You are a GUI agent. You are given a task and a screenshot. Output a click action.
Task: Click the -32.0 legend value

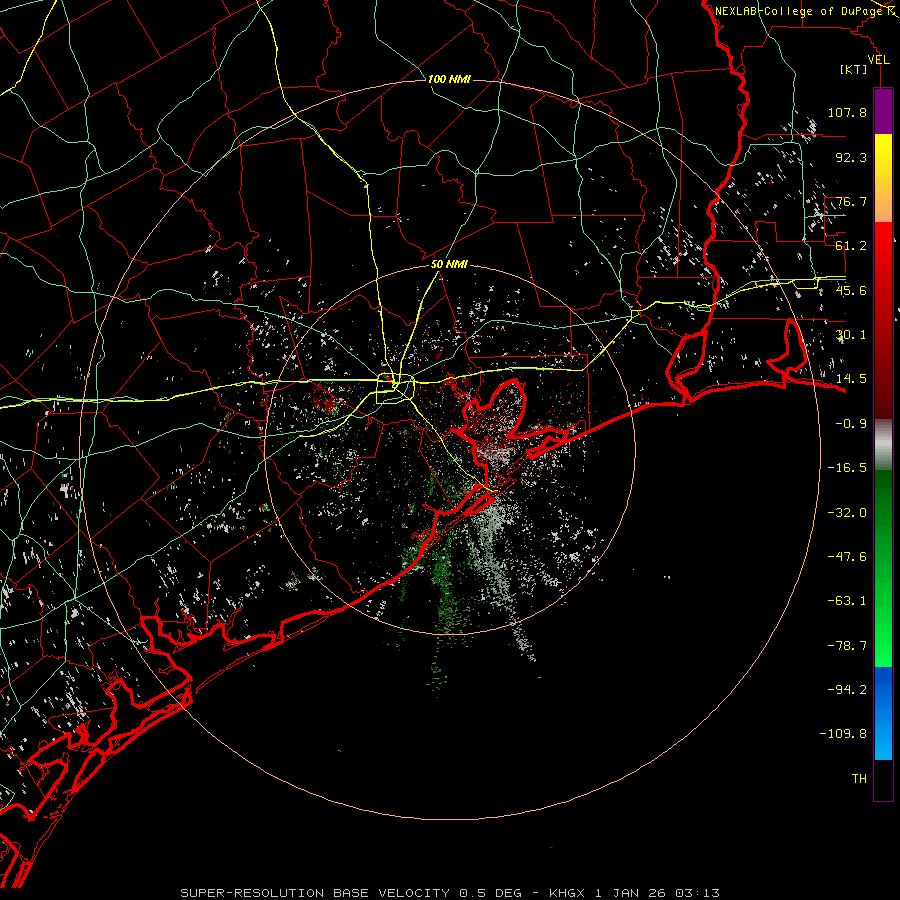click(847, 513)
